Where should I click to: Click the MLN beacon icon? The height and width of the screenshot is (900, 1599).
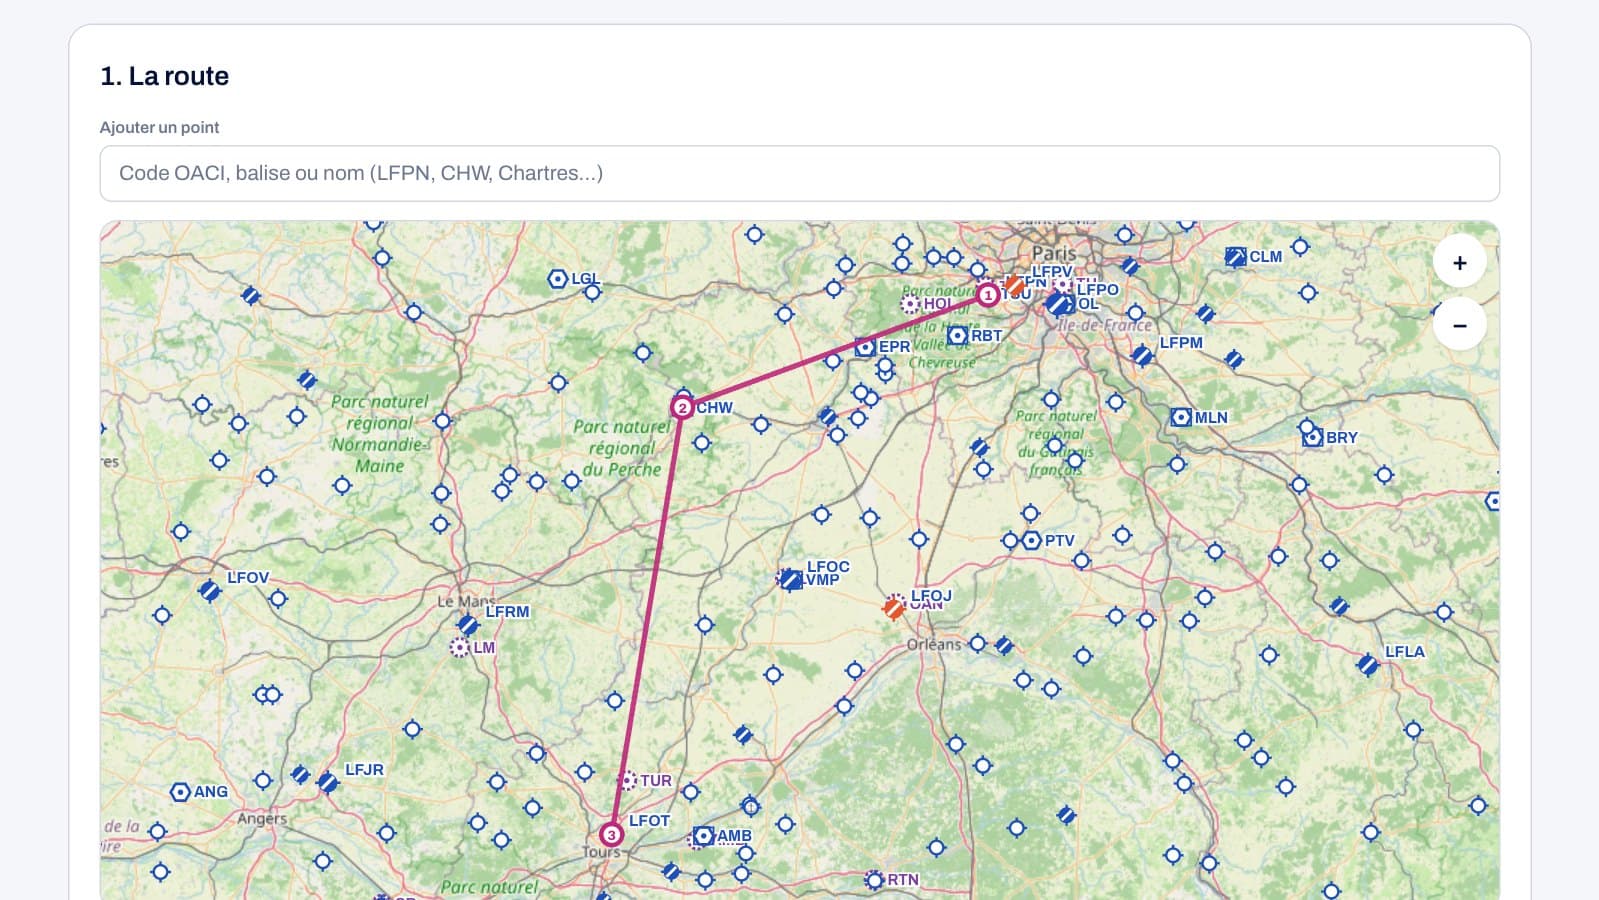click(x=1181, y=417)
